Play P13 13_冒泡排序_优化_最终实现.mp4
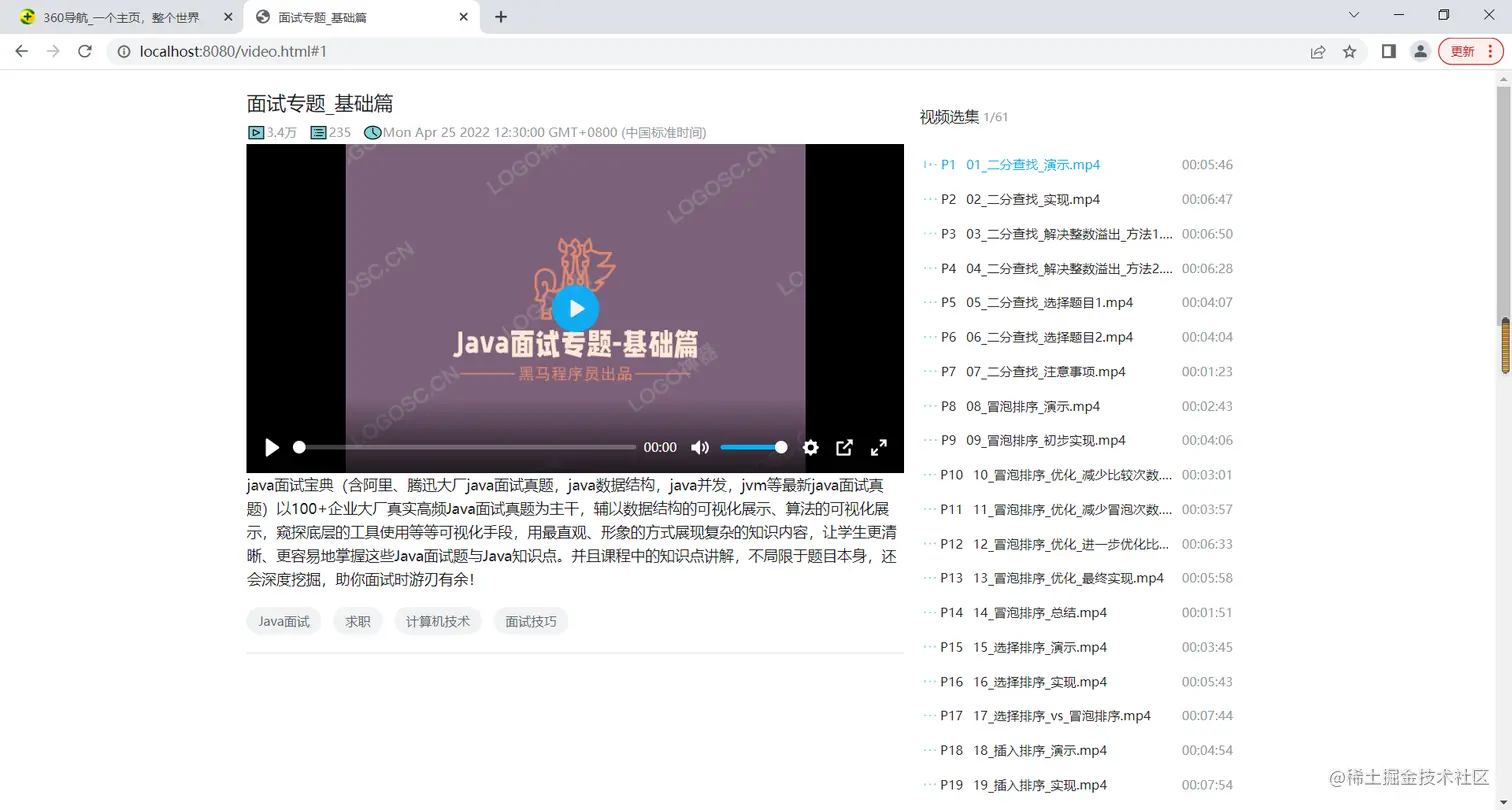Viewport: 1512px width, 810px height. click(x=1078, y=578)
